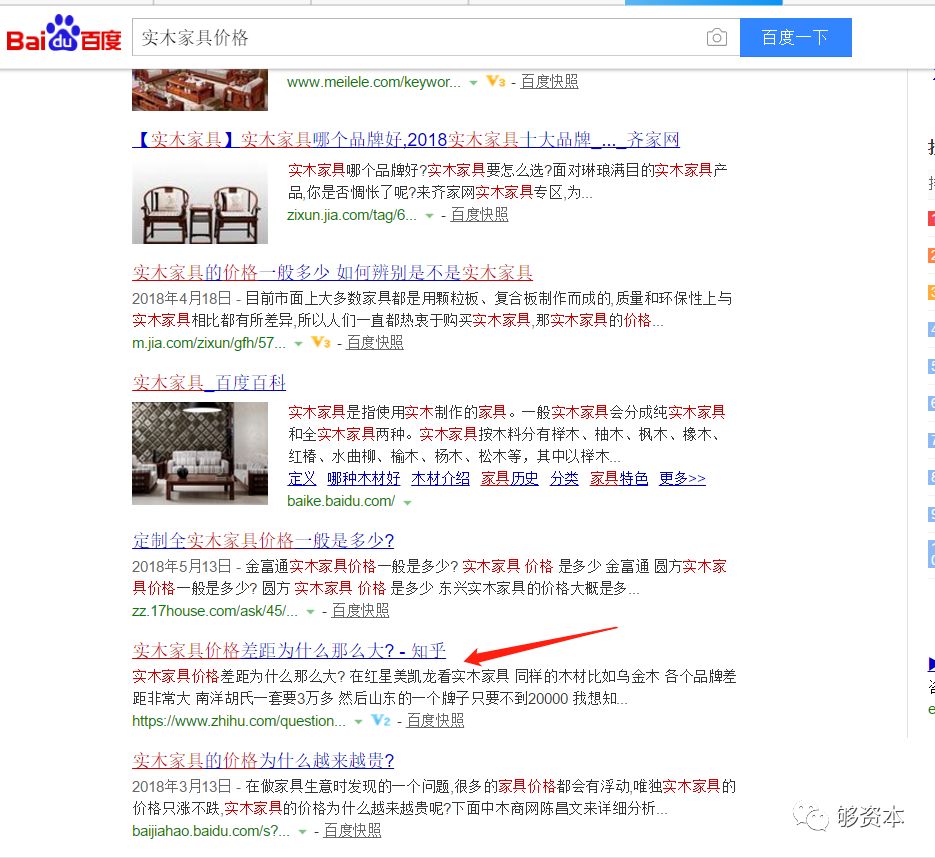
Task: Click V3 badge beside meilele.com URL
Action: 496,81
